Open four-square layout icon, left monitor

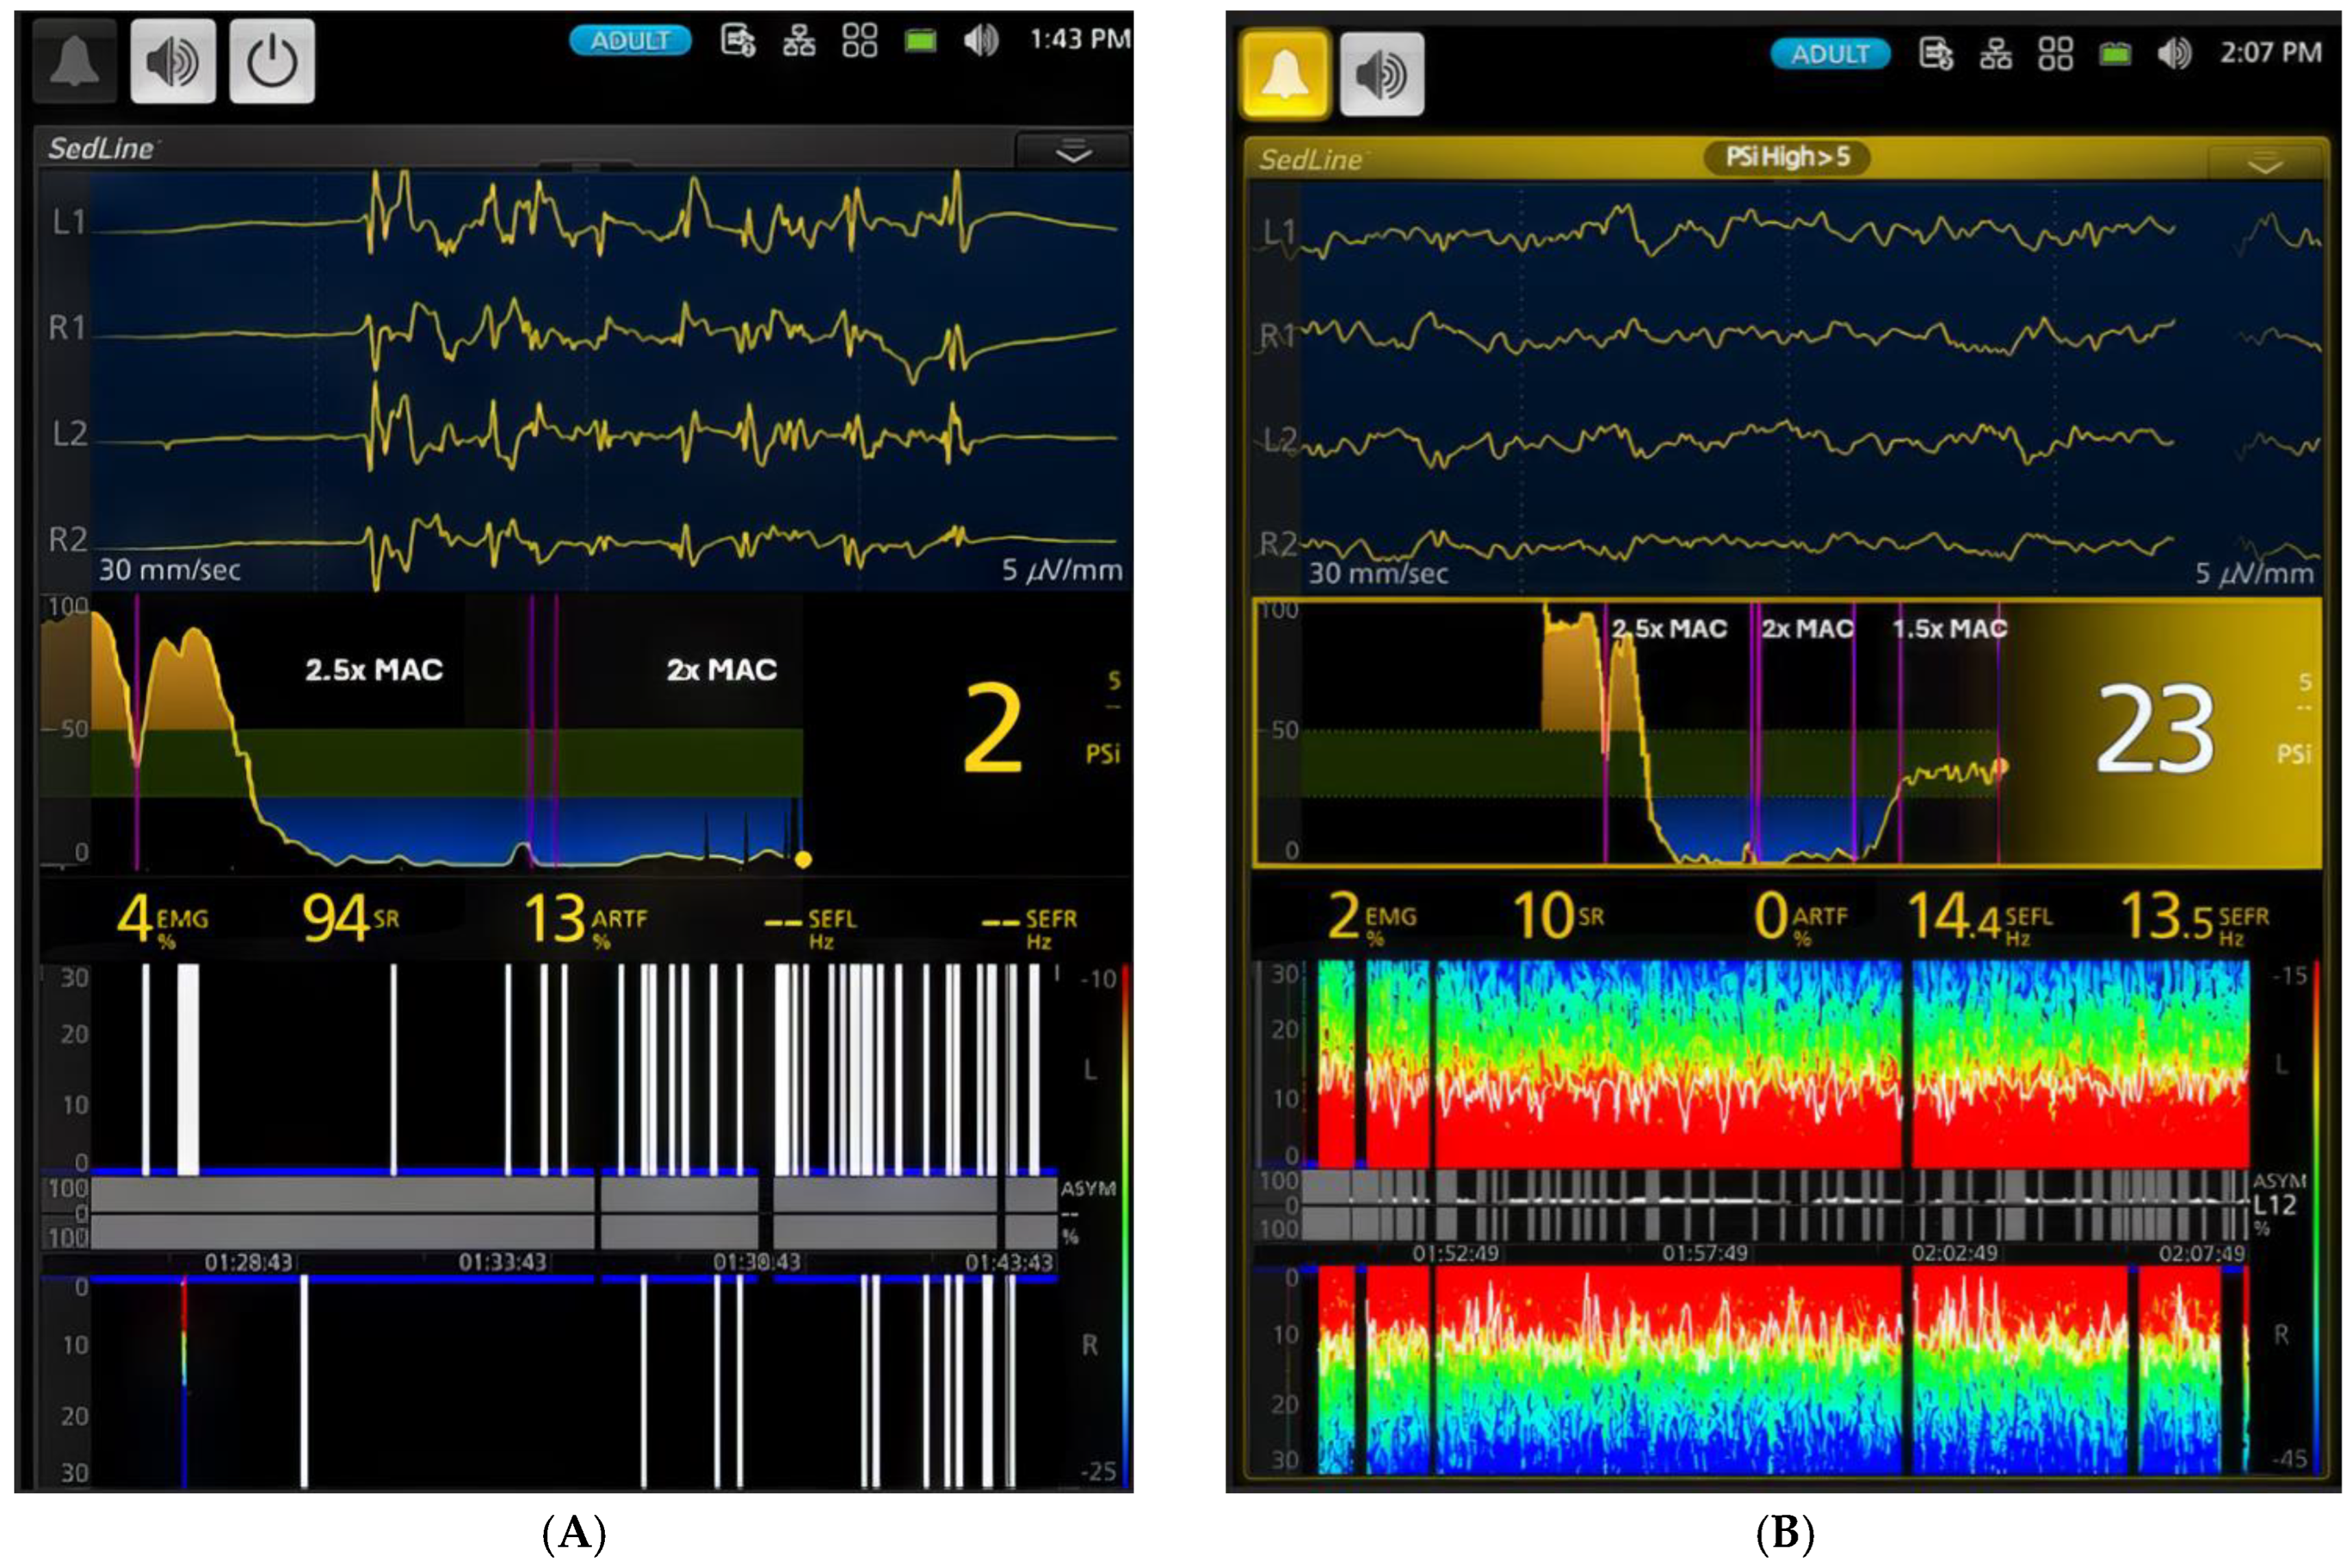click(859, 41)
